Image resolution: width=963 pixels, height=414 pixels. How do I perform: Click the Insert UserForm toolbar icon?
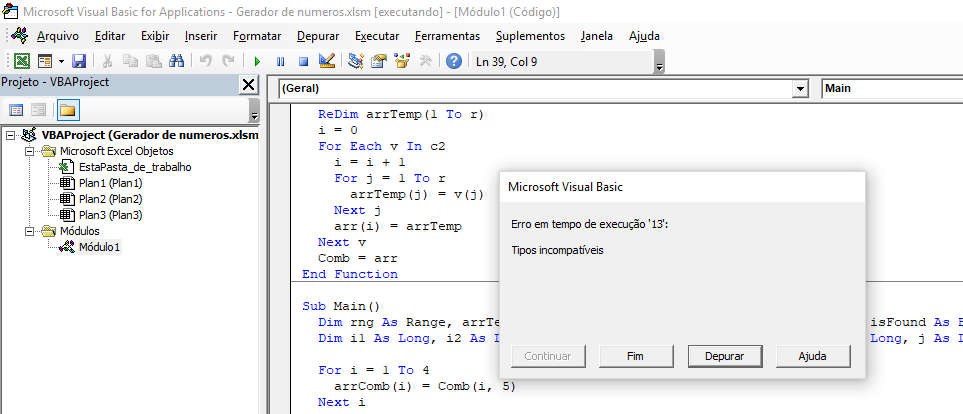(x=45, y=61)
